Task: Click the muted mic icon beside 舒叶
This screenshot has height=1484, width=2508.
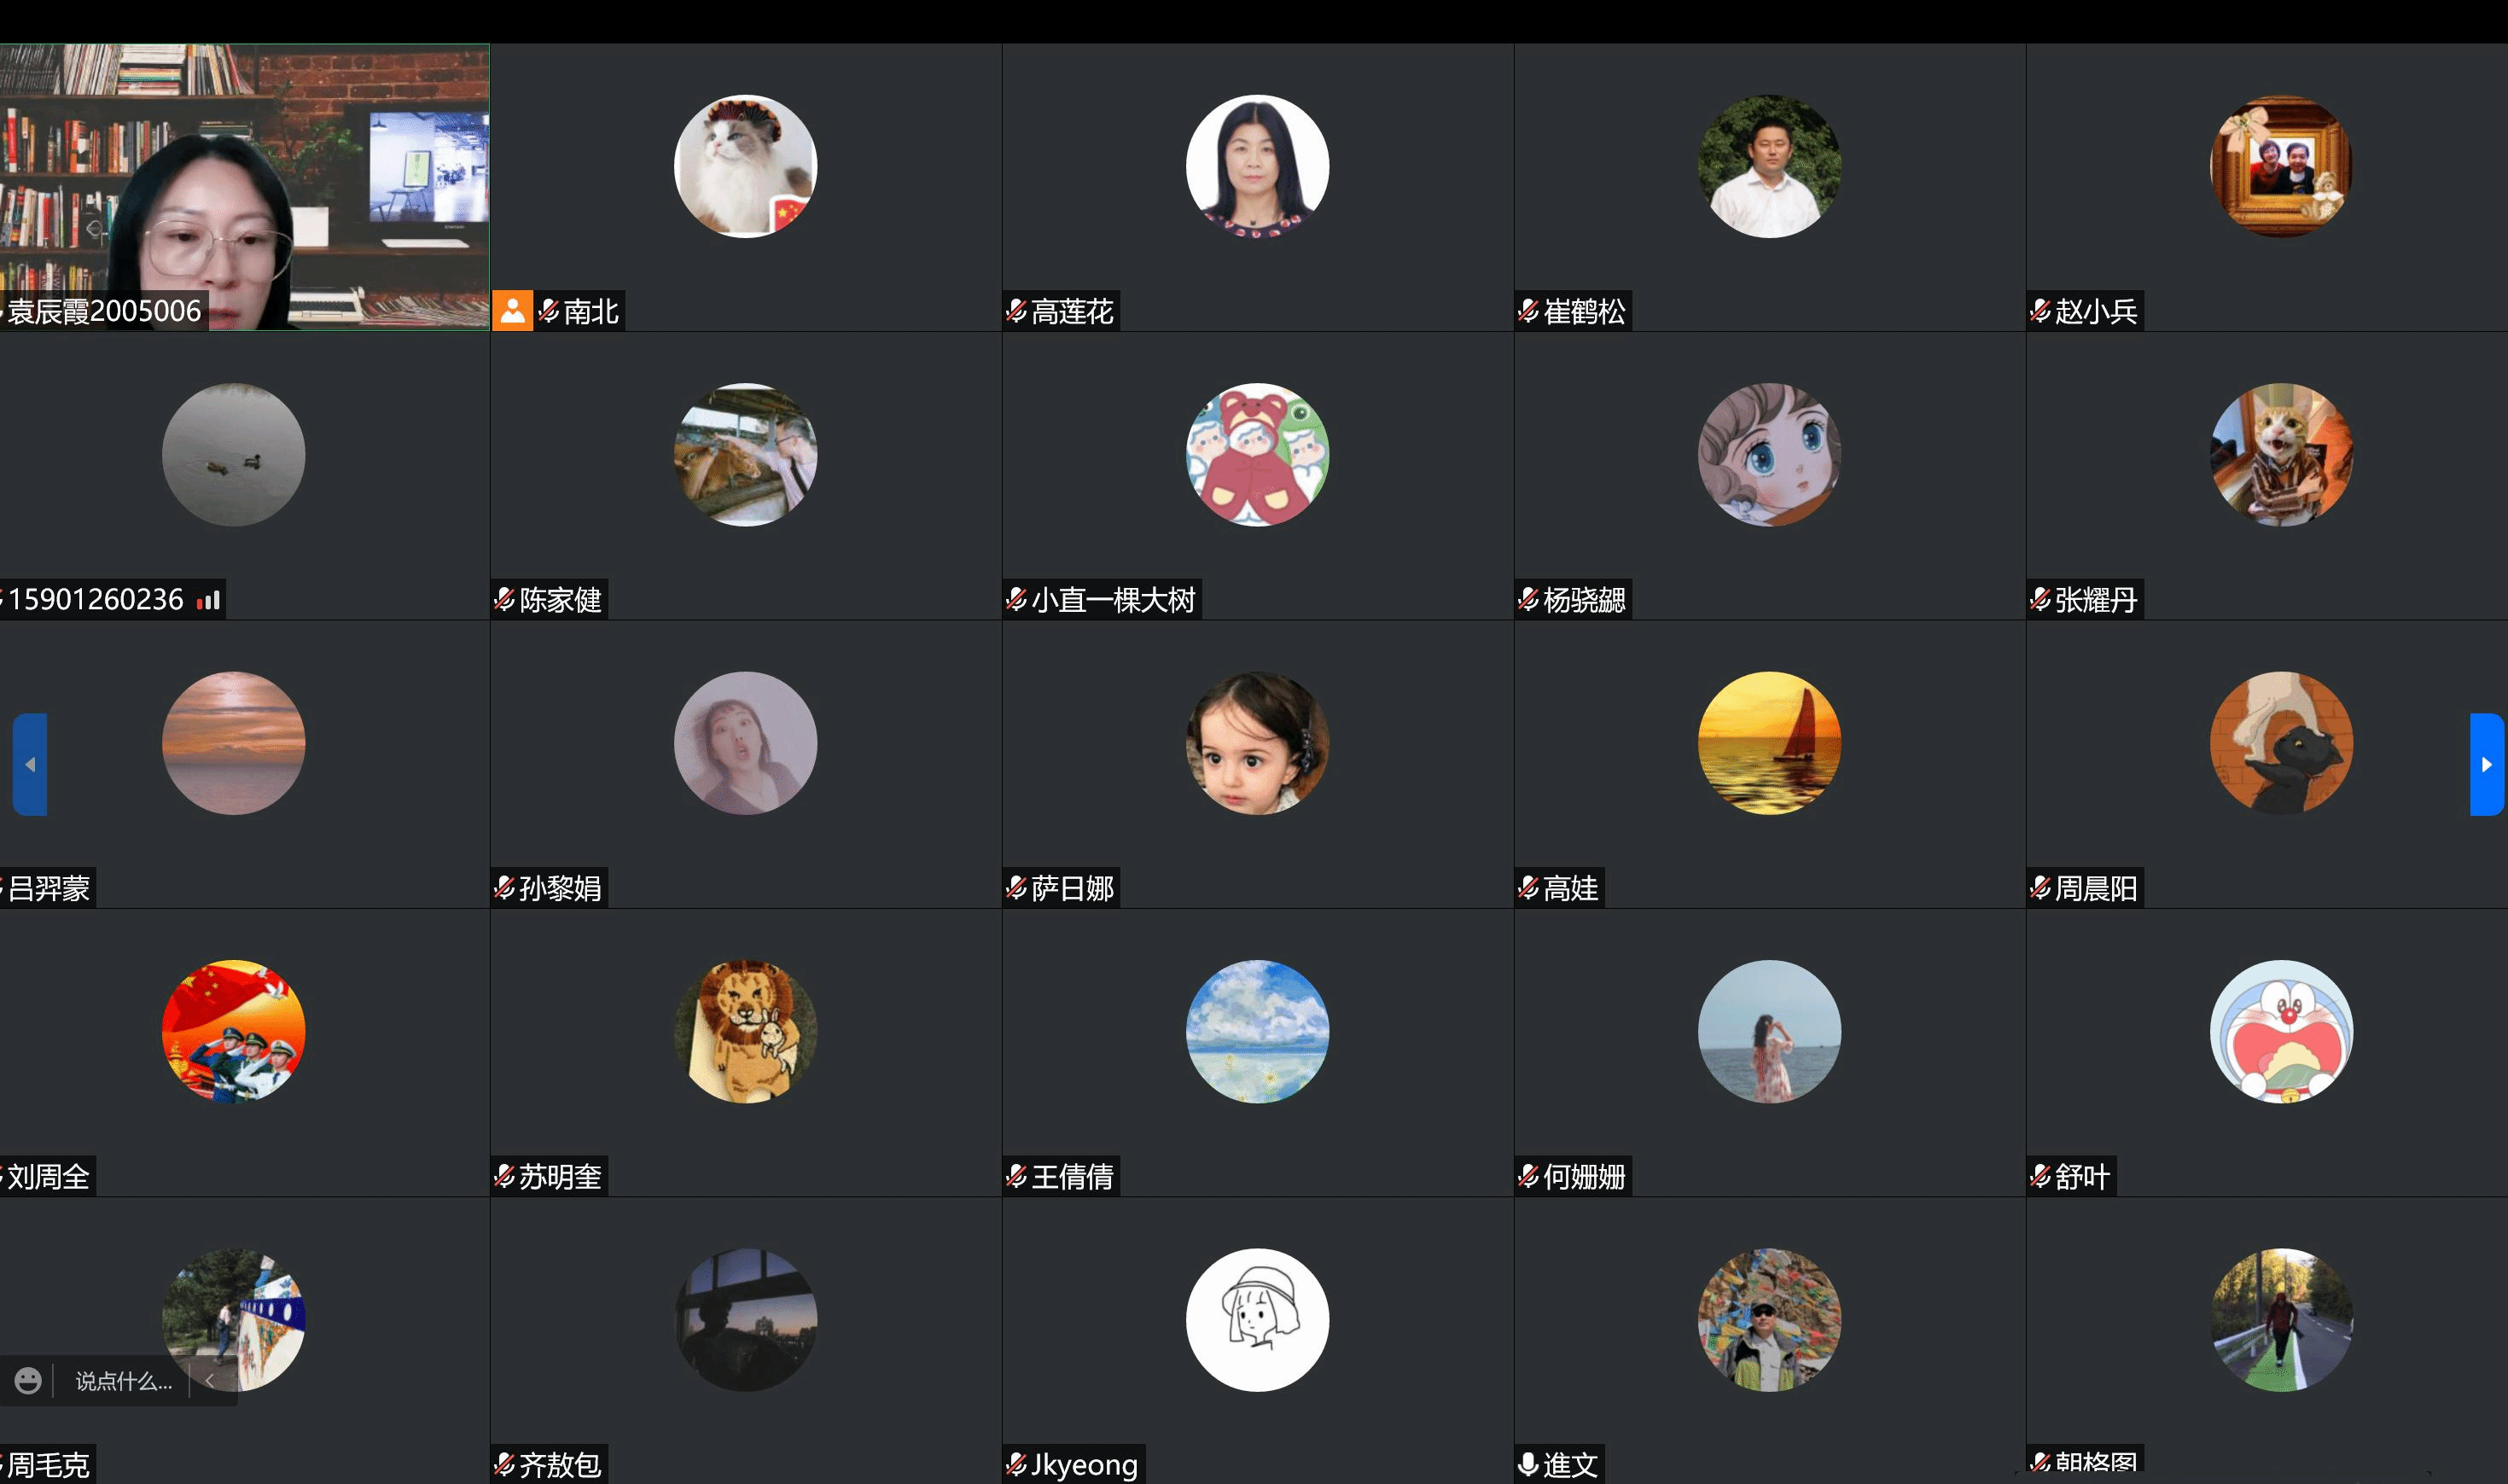Action: 2040,1176
